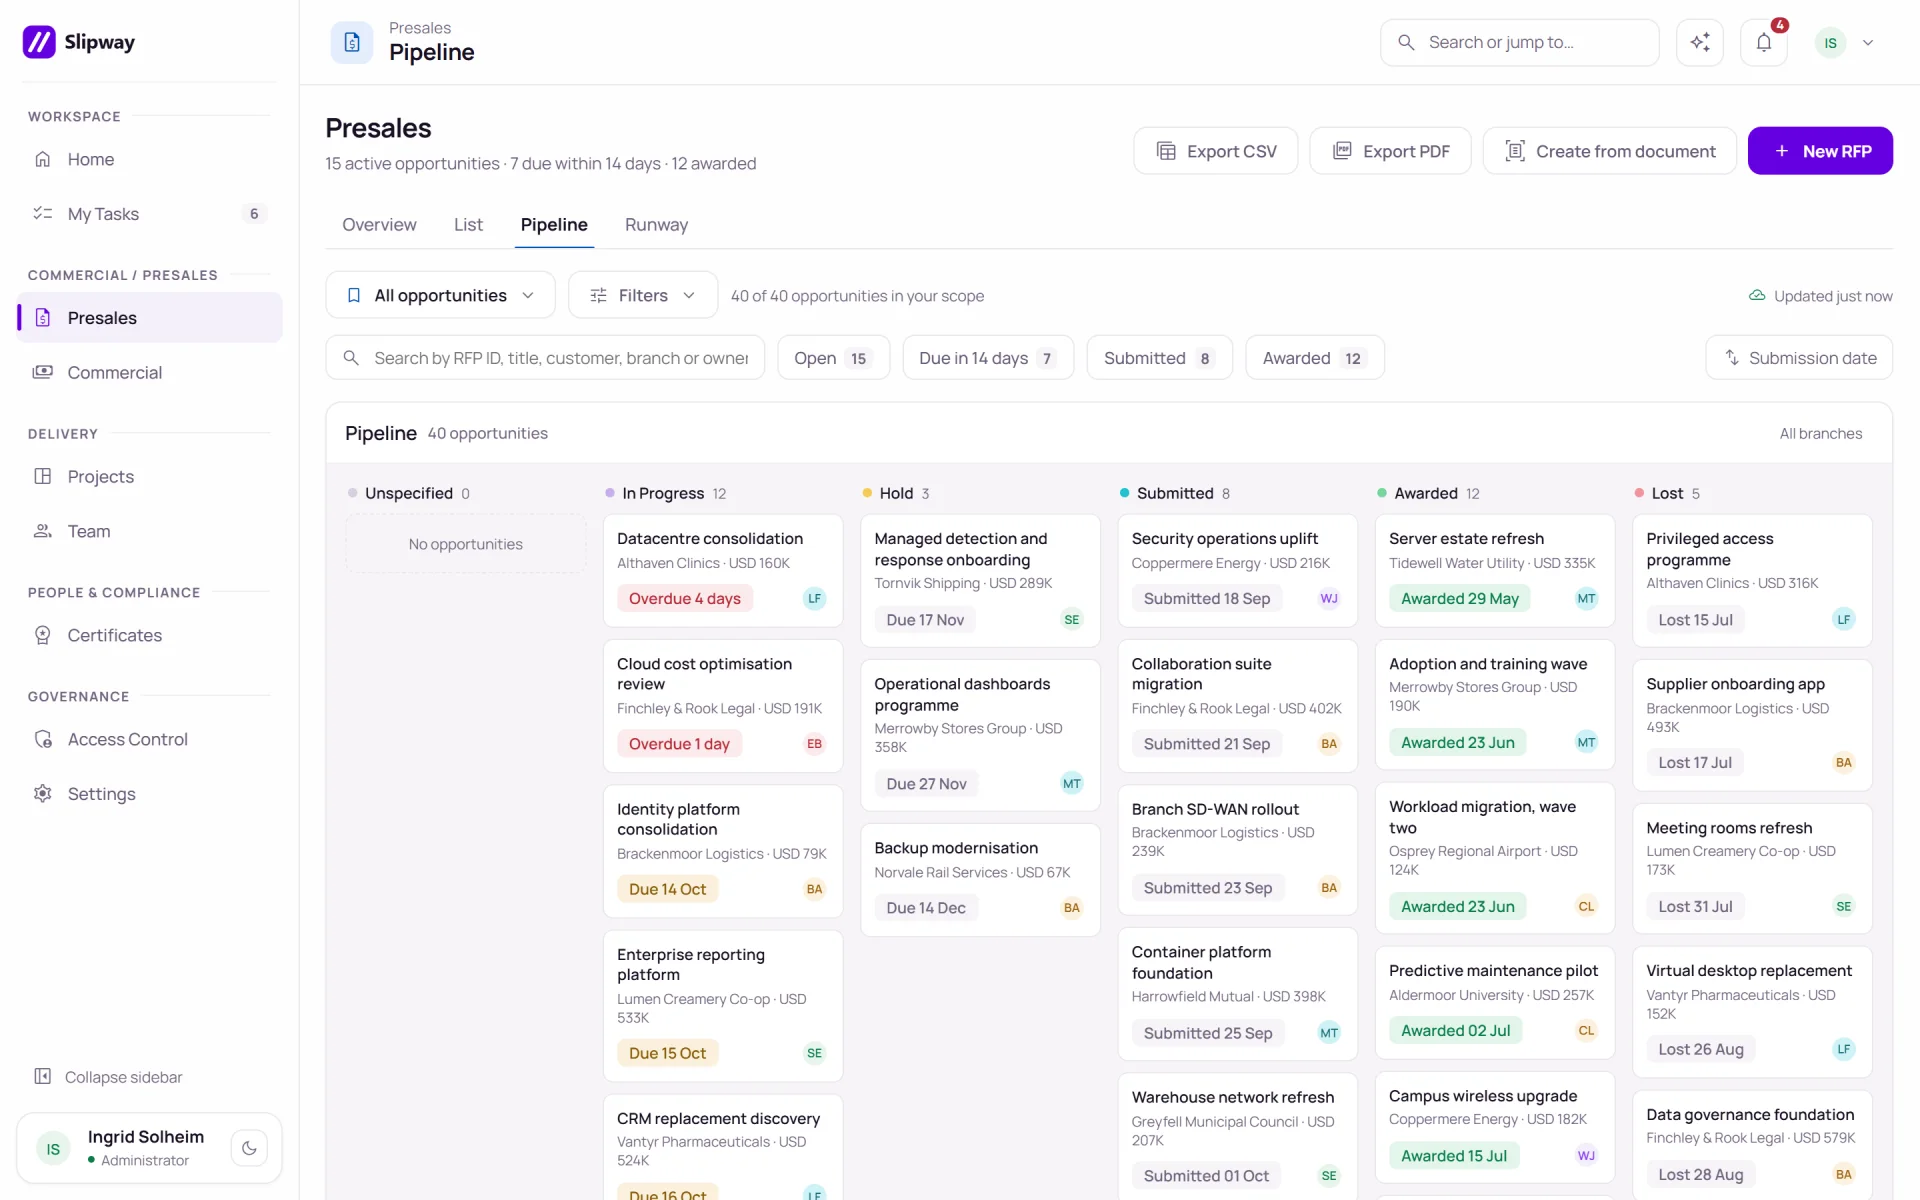Expand the All opportunities dropdown
The image size is (1920, 1200).
point(440,295)
